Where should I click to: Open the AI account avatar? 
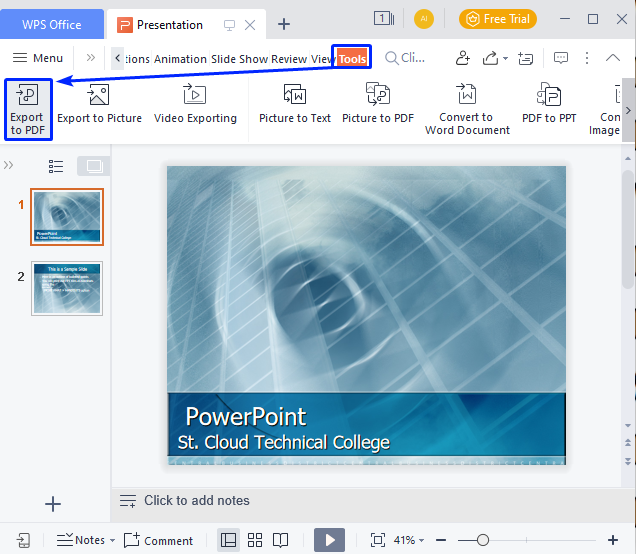point(424,19)
